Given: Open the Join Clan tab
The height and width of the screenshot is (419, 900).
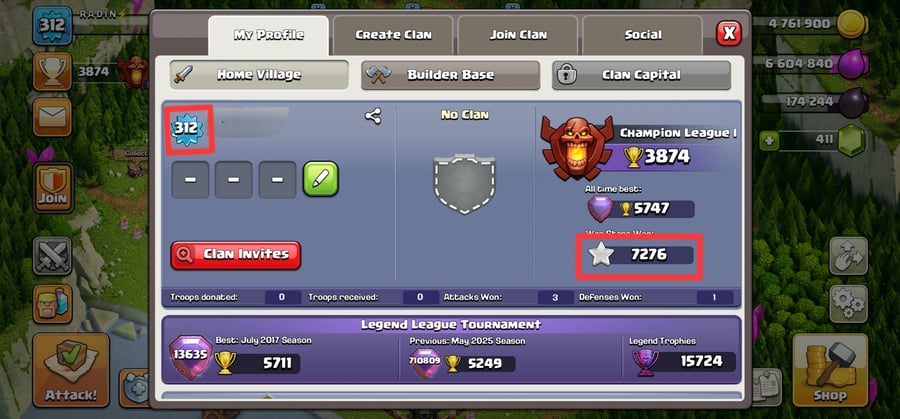Looking at the screenshot, I should 518,35.
